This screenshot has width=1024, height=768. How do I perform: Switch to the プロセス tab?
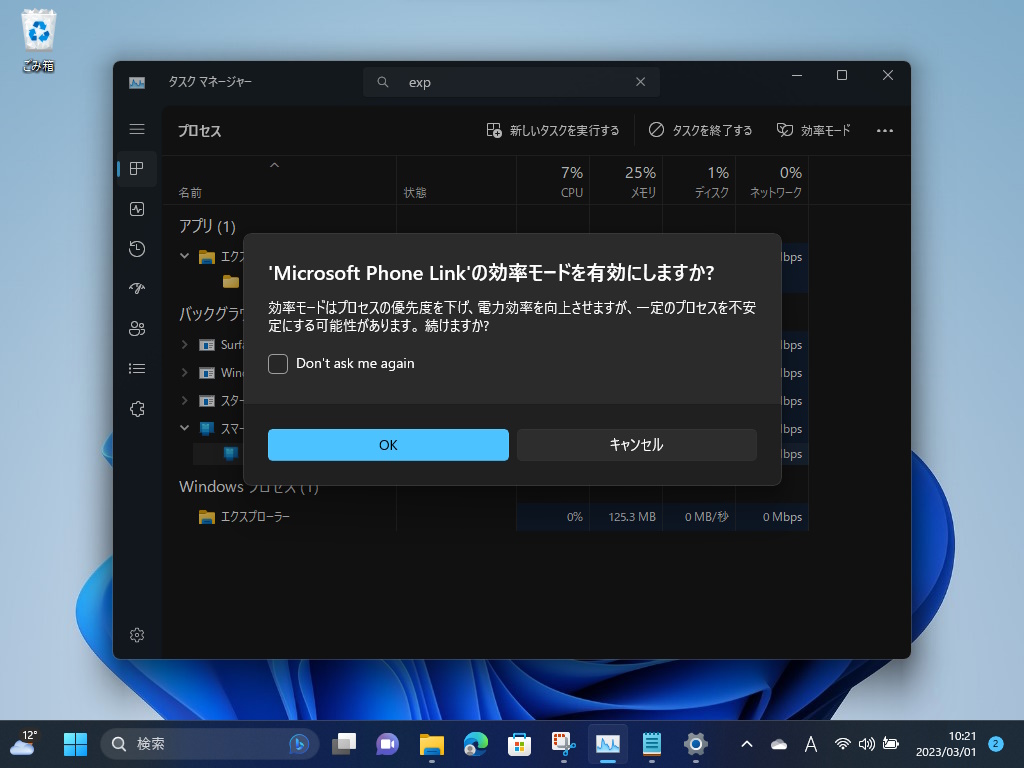tap(137, 169)
